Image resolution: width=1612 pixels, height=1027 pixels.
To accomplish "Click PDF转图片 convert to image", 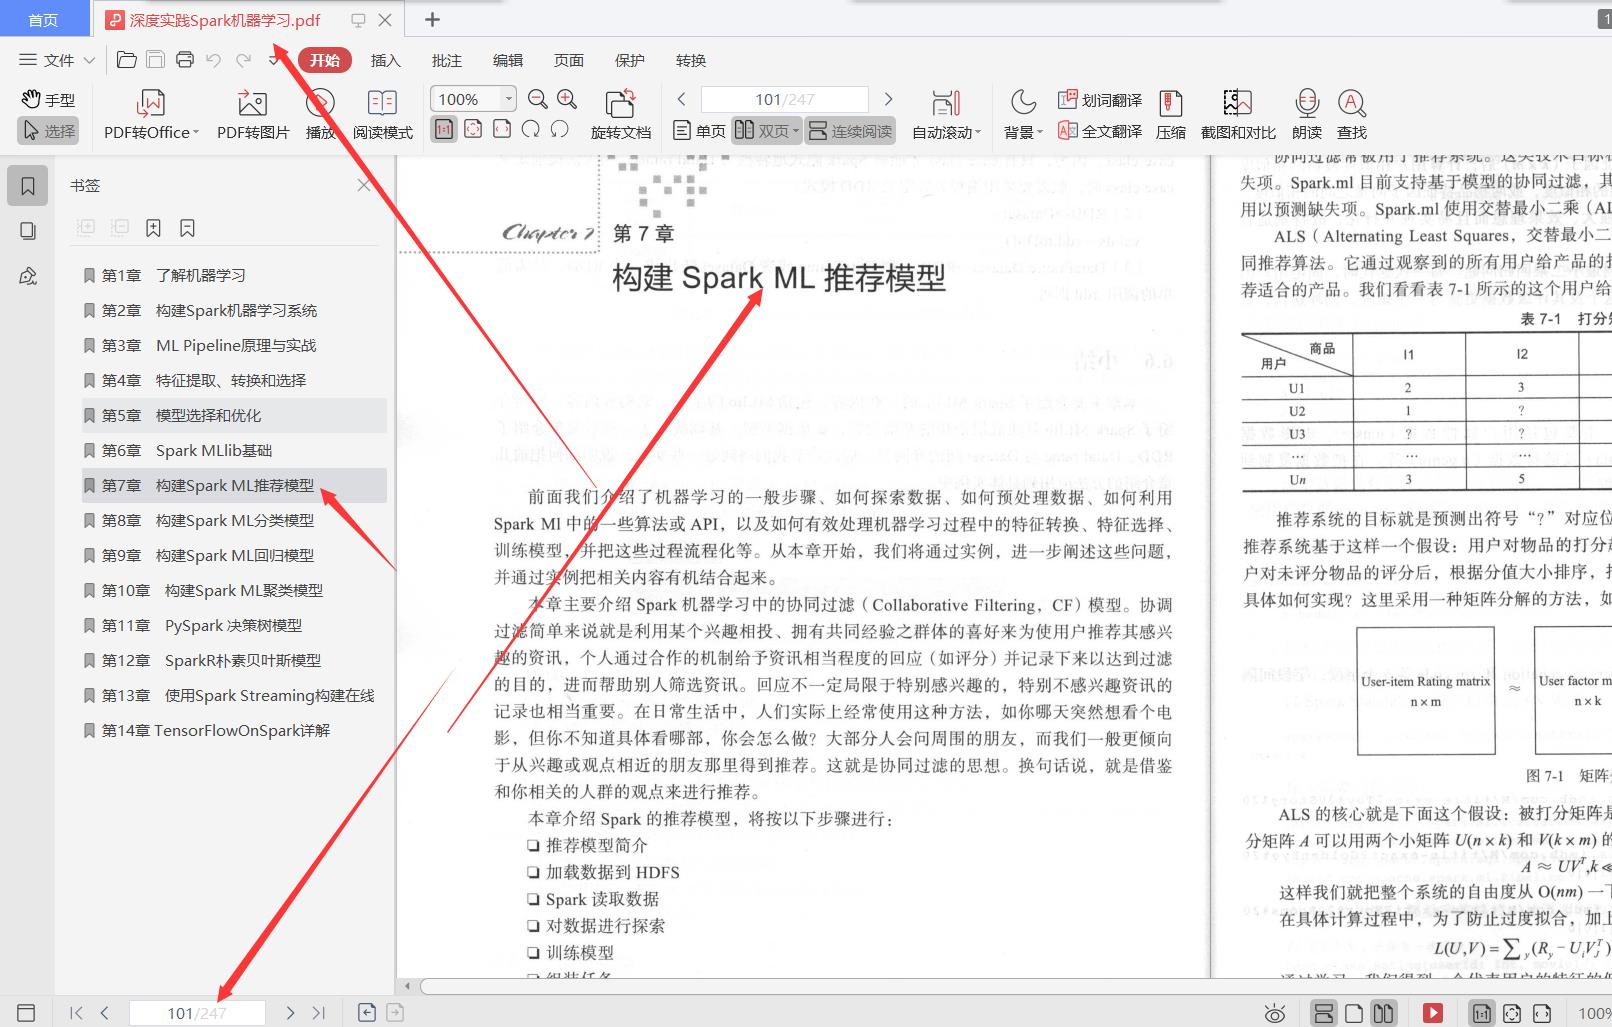I will click(x=253, y=116).
